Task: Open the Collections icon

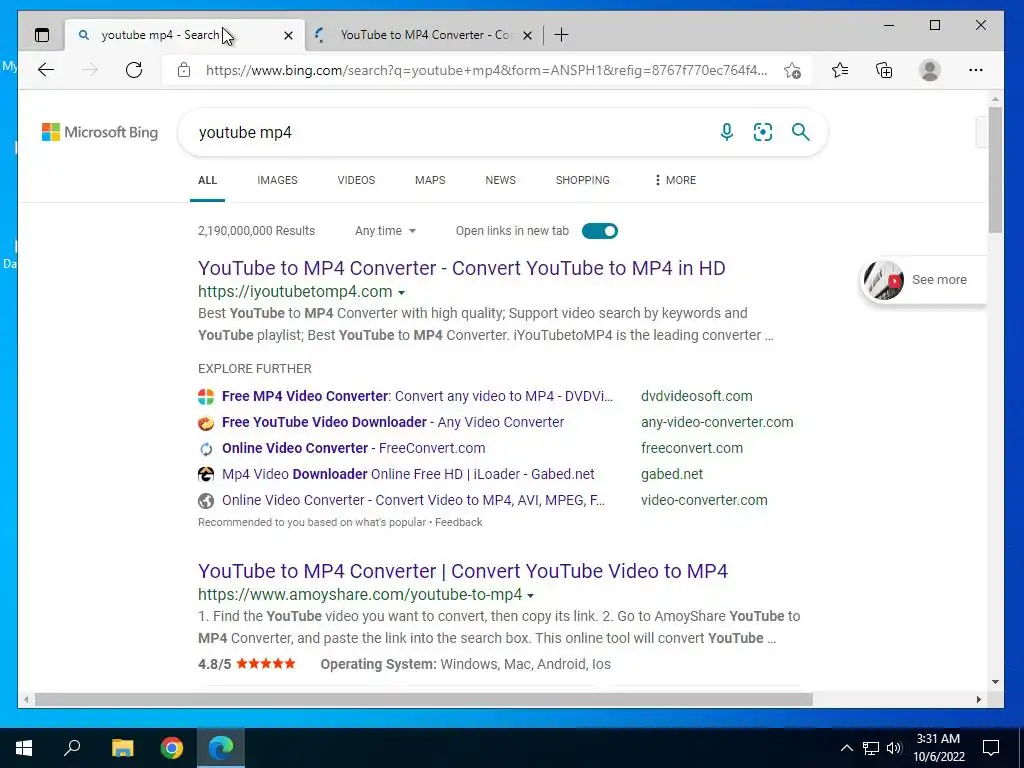Action: click(x=884, y=70)
